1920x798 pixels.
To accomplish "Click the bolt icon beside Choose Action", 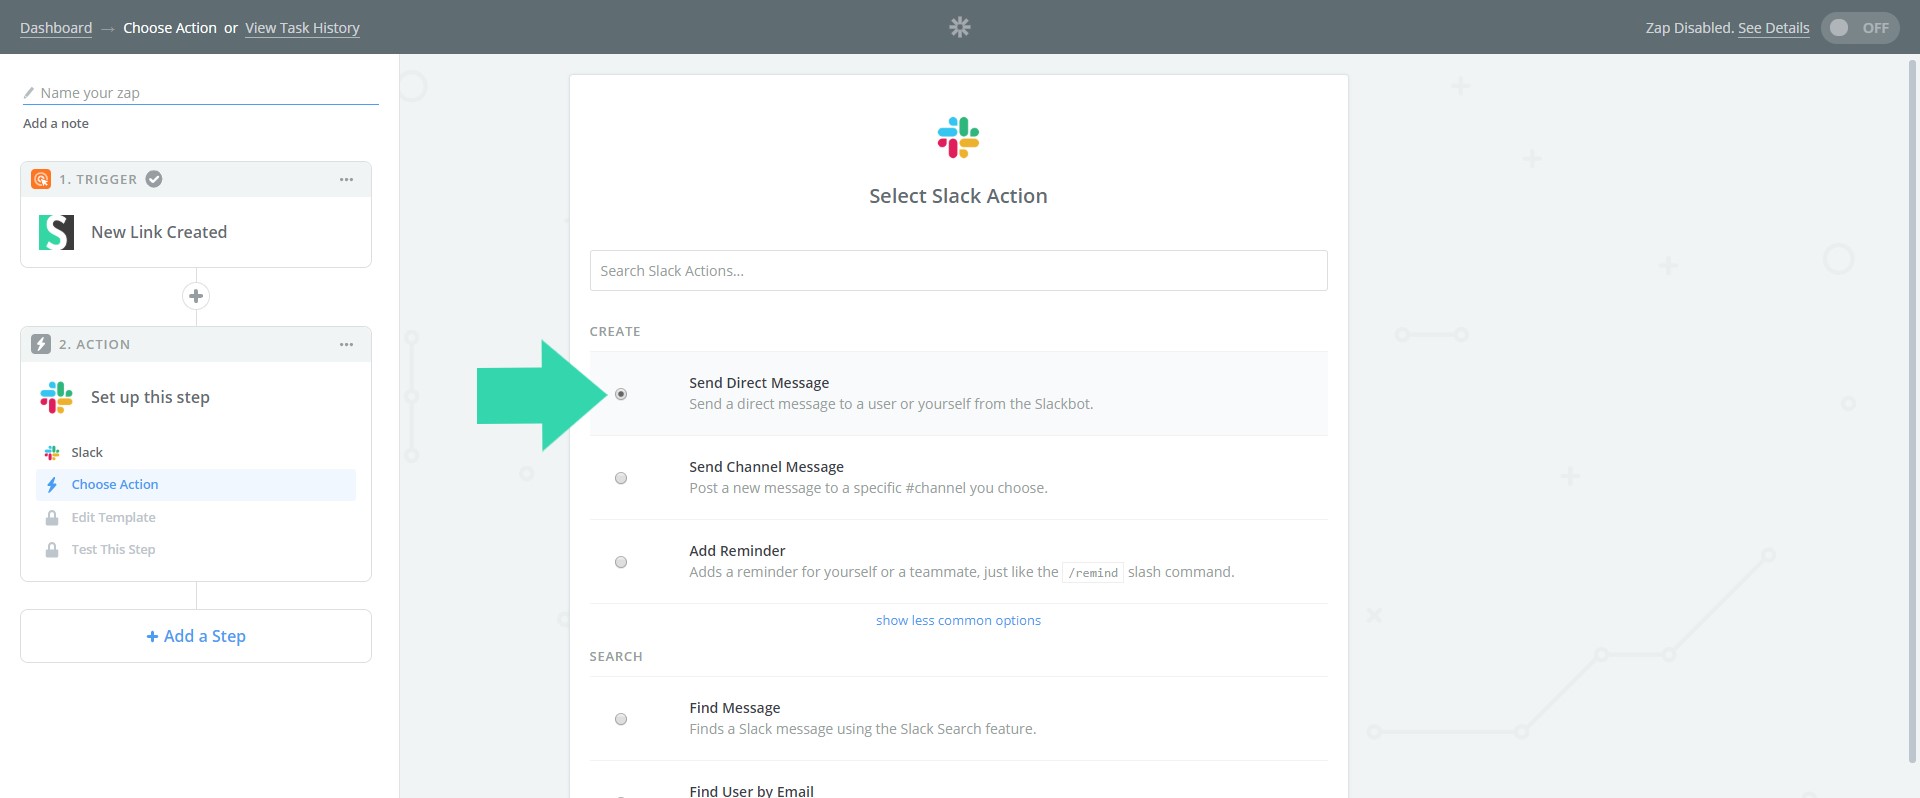I will 52,485.
